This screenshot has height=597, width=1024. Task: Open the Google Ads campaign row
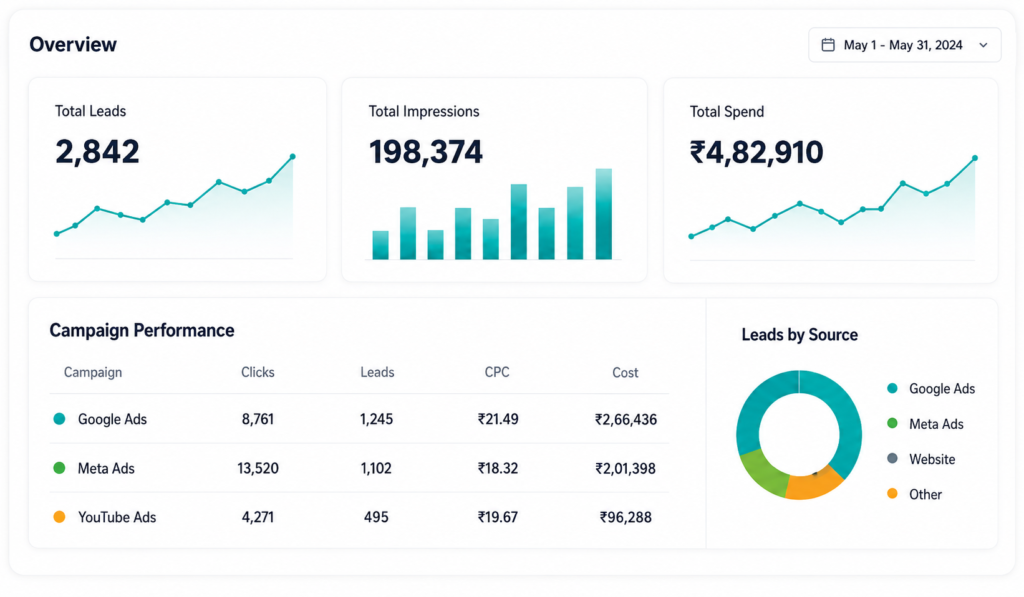click(359, 419)
